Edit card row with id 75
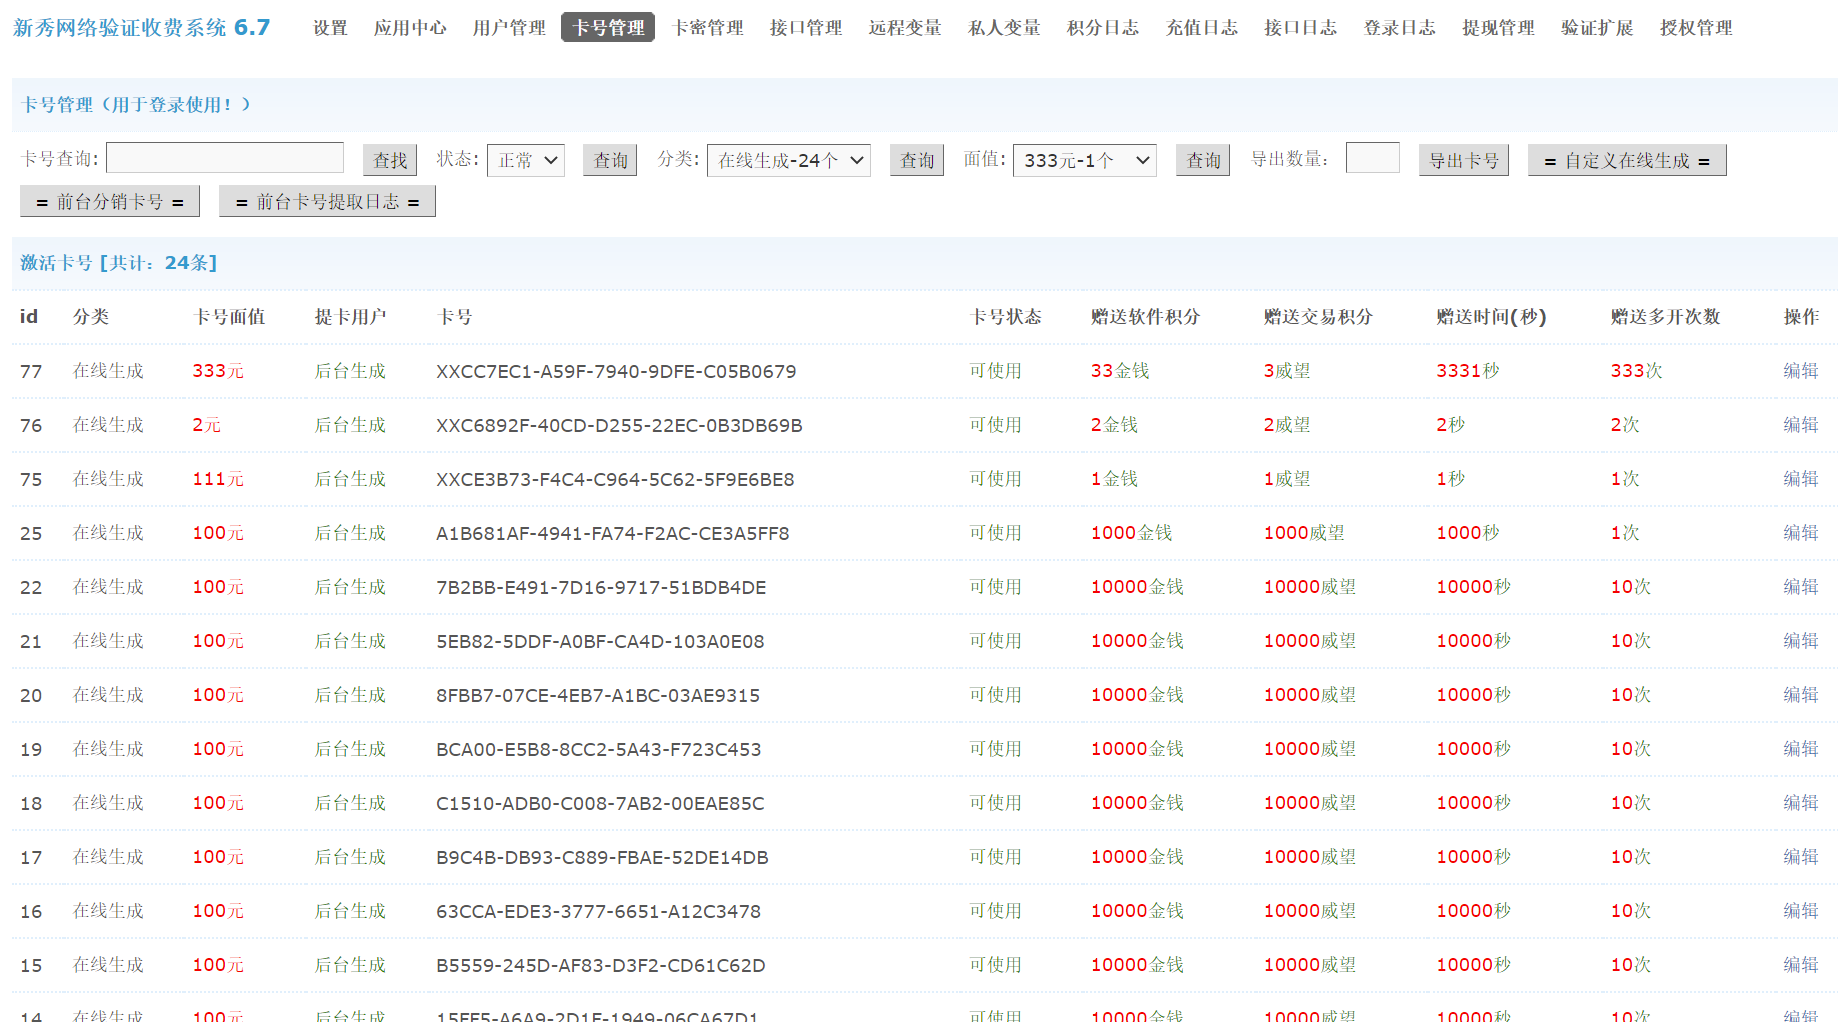This screenshot has width=1838, height=1022. pyautogui.click(x=1800, y=479)
